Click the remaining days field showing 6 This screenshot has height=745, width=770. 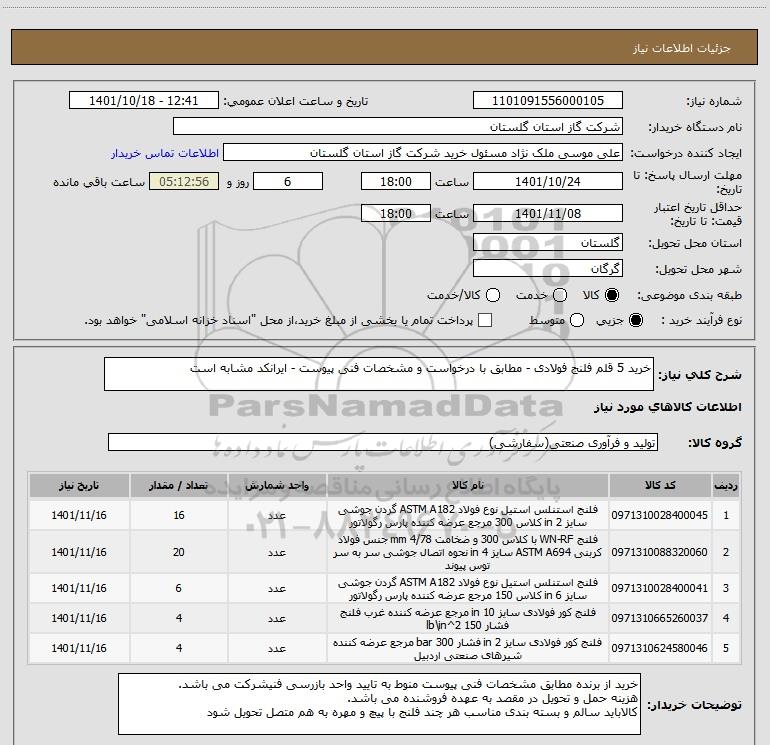click(x=288, y=181)
